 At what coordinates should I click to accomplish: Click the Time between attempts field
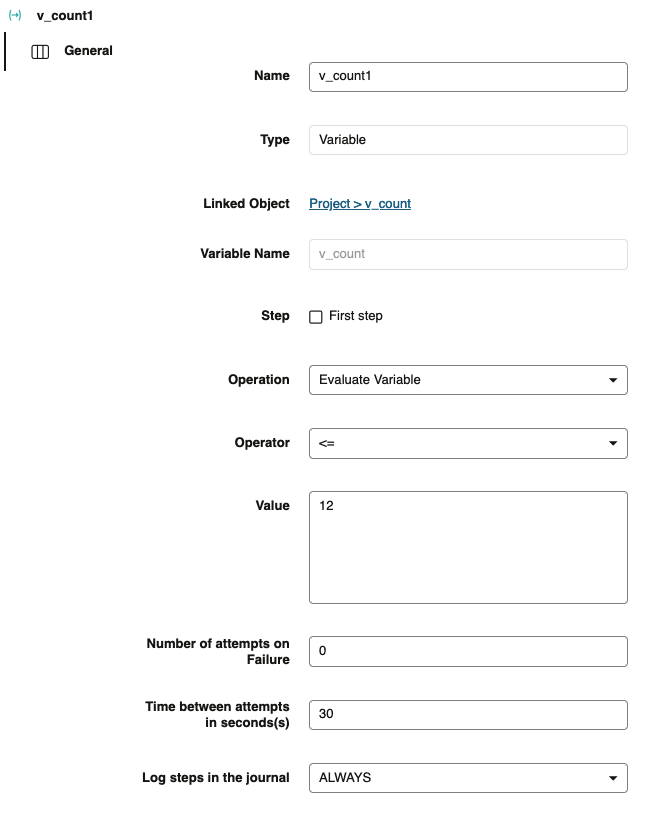[468, 714]
